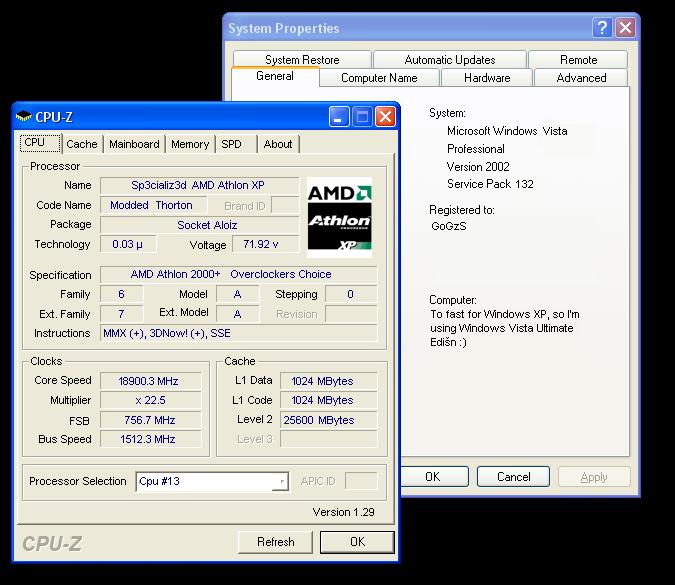Select the Automatic Updates tab
The image size is (675, 585).
(x=449, y=60)
